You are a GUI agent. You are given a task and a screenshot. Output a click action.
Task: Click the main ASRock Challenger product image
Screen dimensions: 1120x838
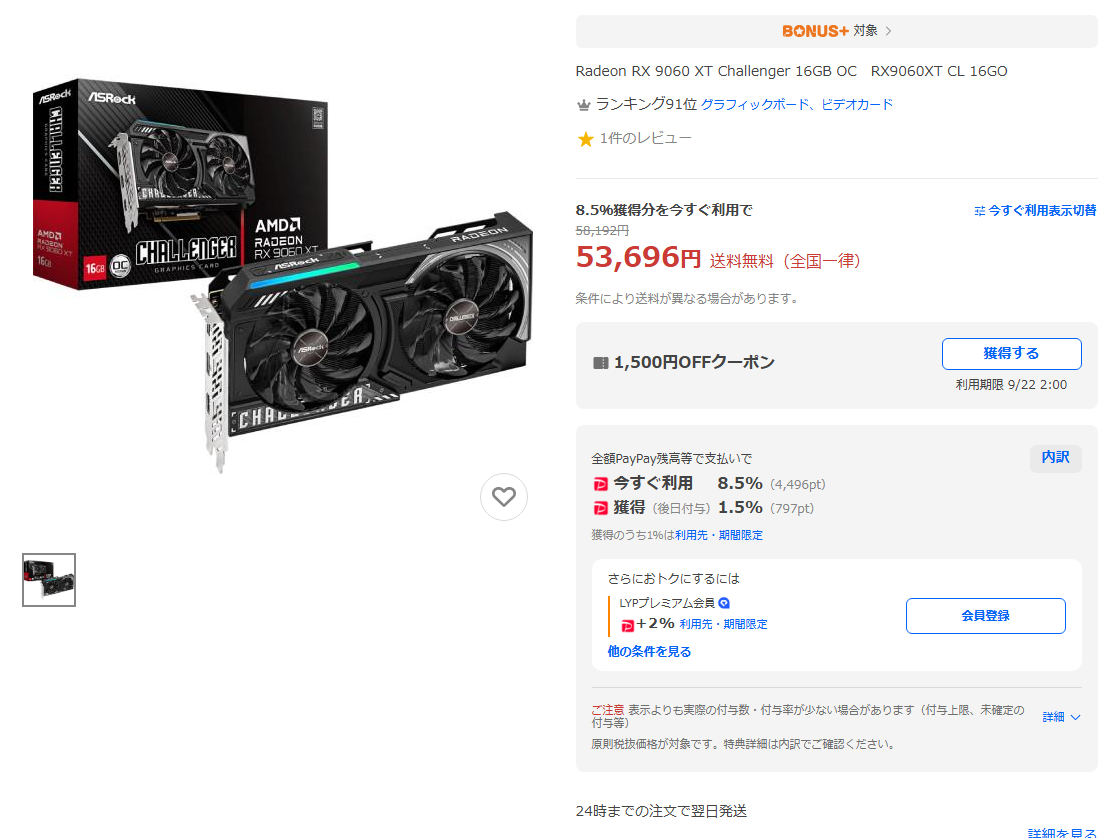(x=282, y=275)
